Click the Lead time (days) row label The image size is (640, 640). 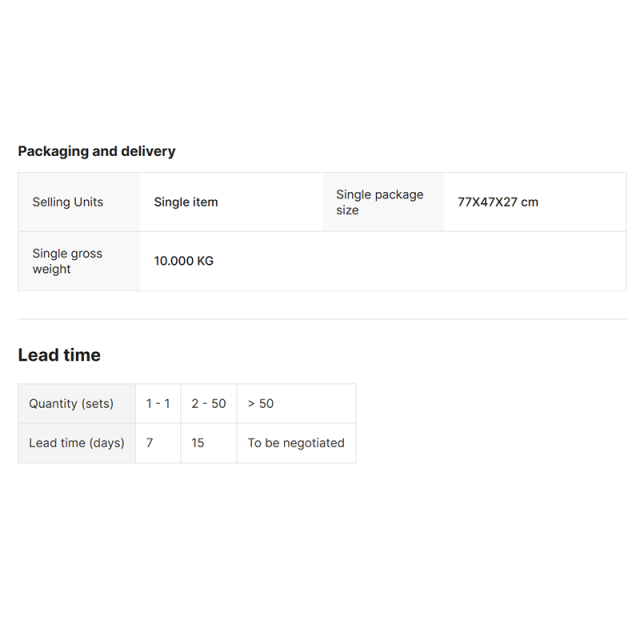(77, 443)
